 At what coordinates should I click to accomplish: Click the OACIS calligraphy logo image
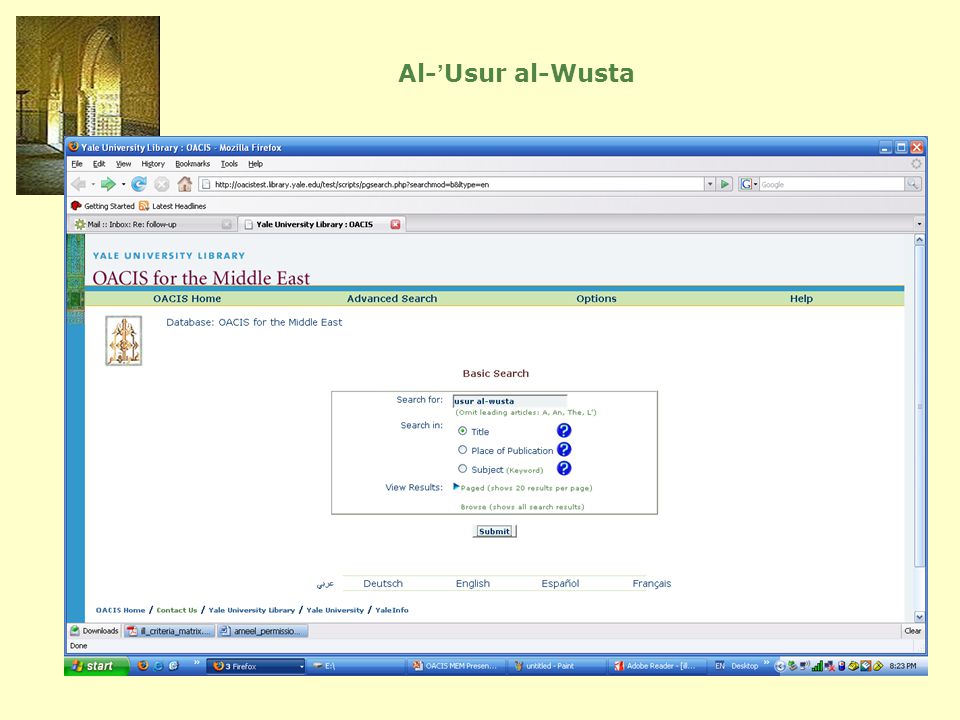pyautogui.click(x=124, y=341)
